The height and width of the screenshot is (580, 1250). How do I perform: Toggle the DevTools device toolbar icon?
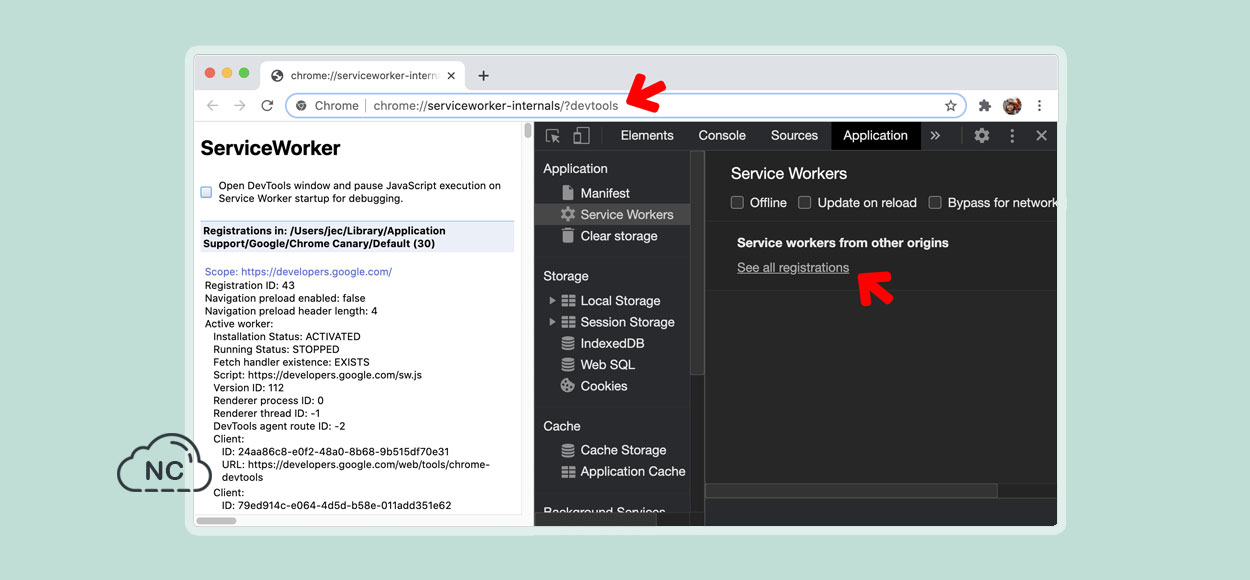(x=581, y=136)
